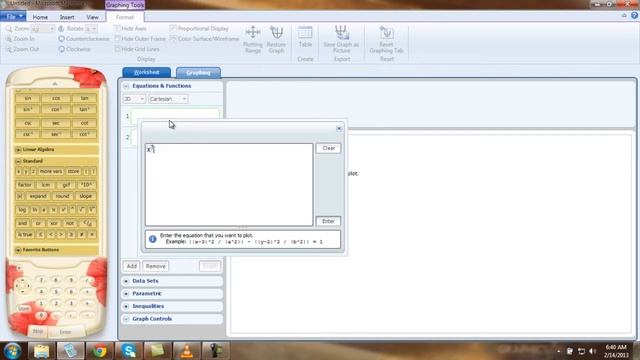Expand the Graph Controls section

pos(126,319)
